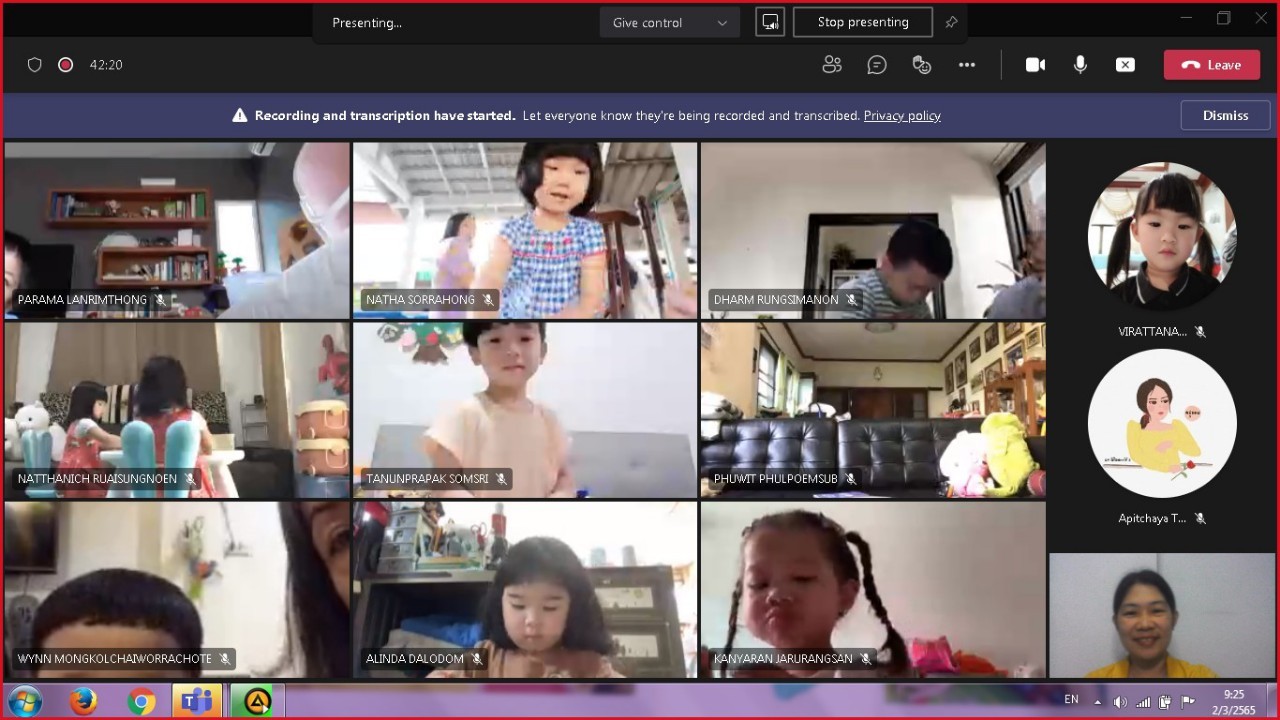Select NATHA SORRAHONG's video tile
This screenshot has width=1280, height=720.
tap(525, 229)
